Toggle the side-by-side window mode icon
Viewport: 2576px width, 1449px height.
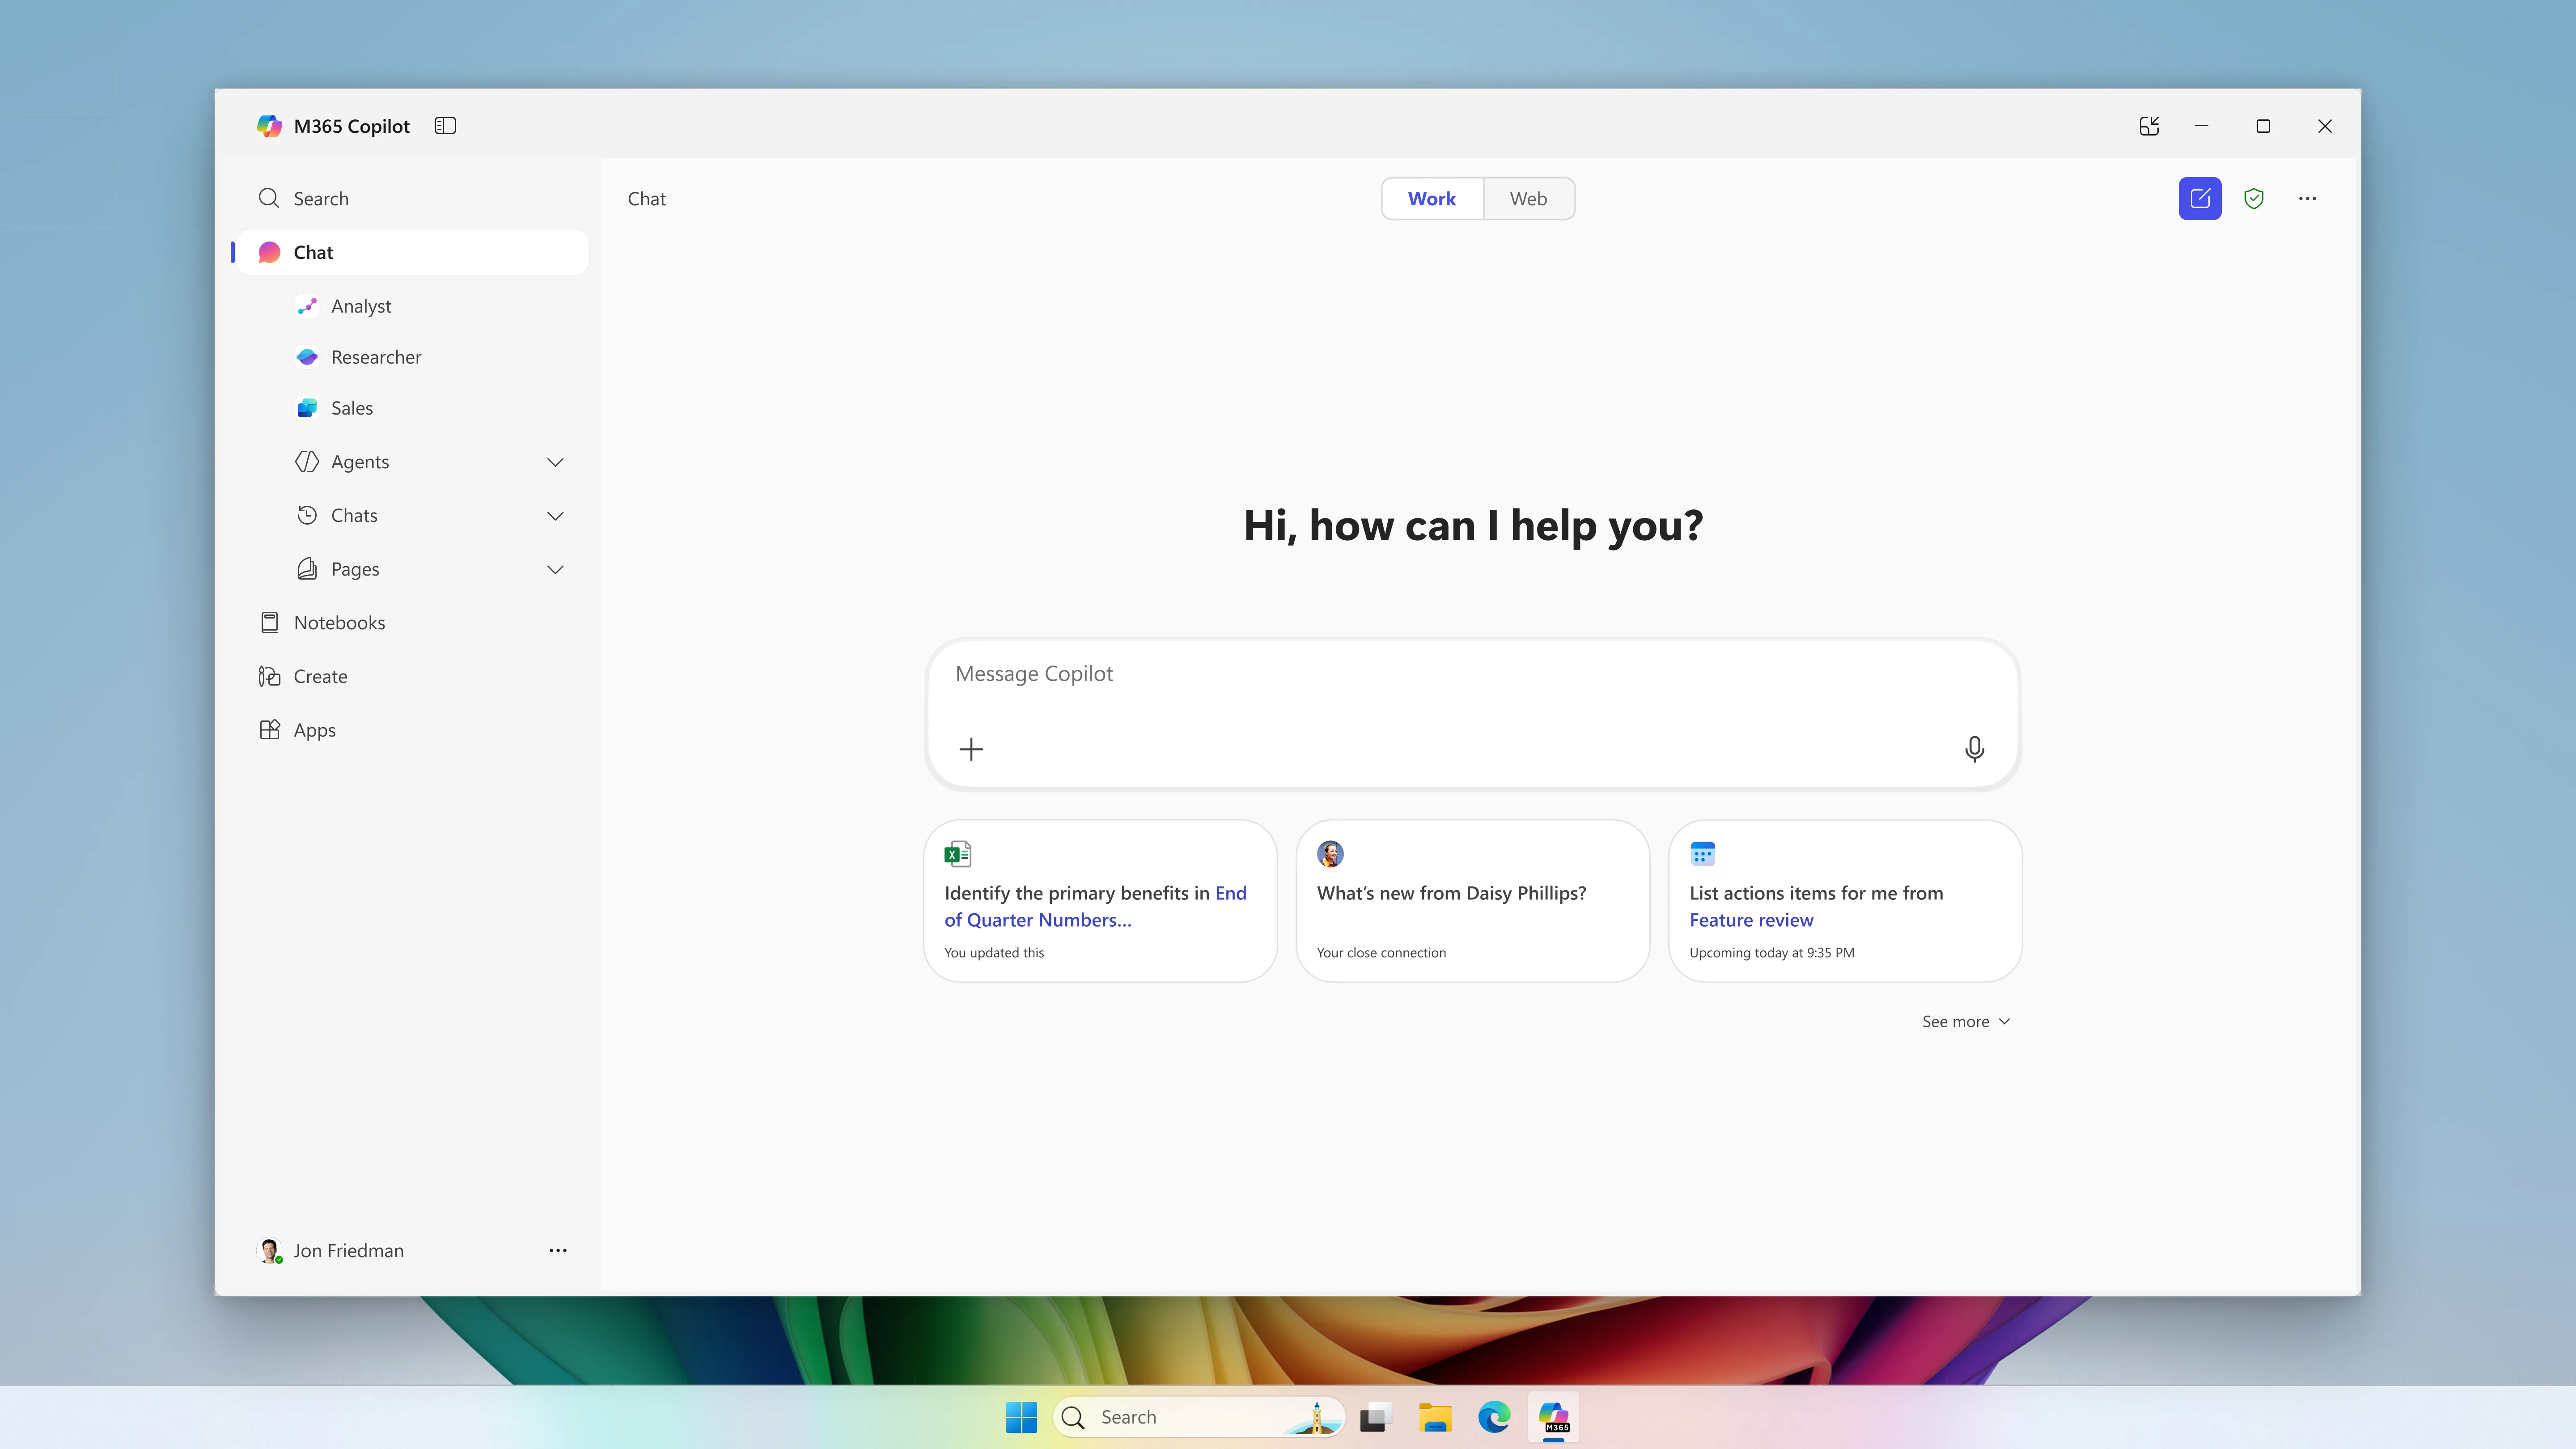(2149, 126)
